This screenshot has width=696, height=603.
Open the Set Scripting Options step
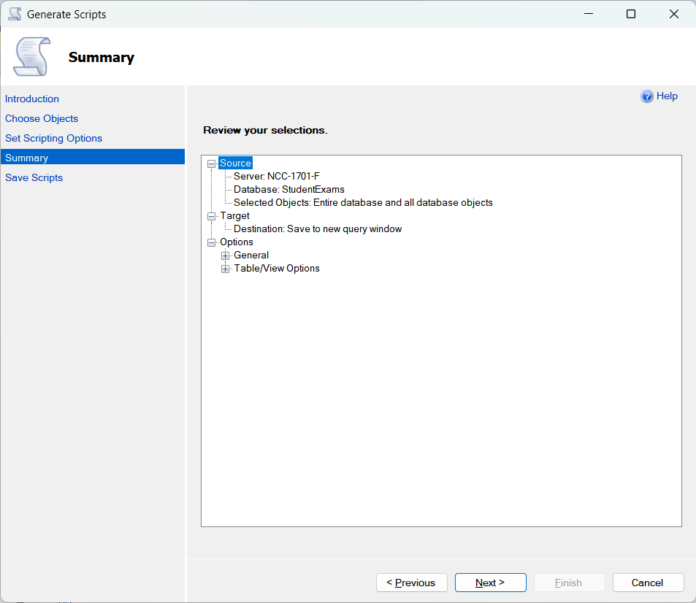tap(54, 138)
